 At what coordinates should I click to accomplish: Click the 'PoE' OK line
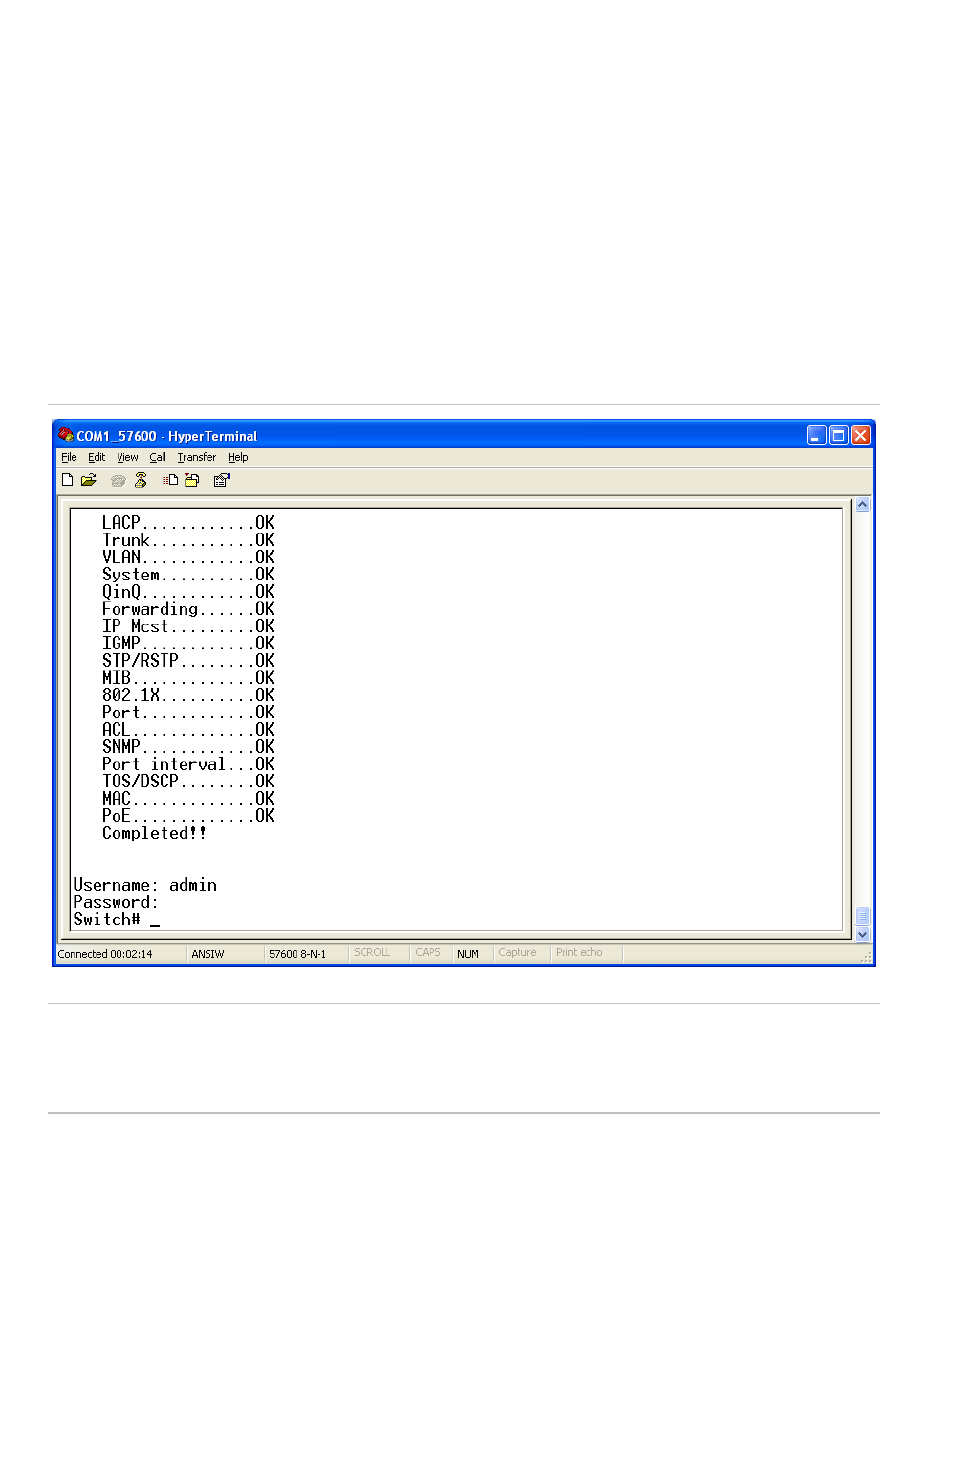point(188,816)
